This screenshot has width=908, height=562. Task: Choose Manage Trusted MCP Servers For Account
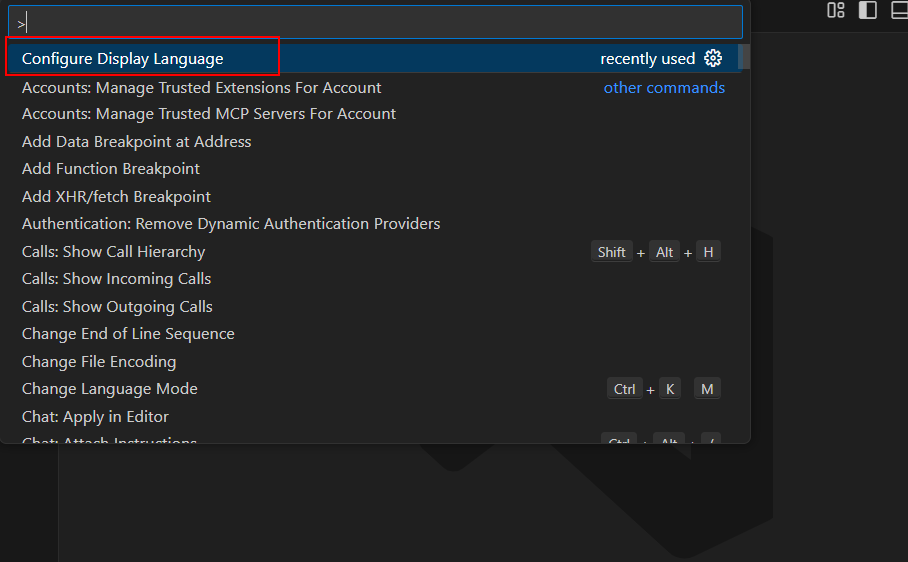(208, 114)
